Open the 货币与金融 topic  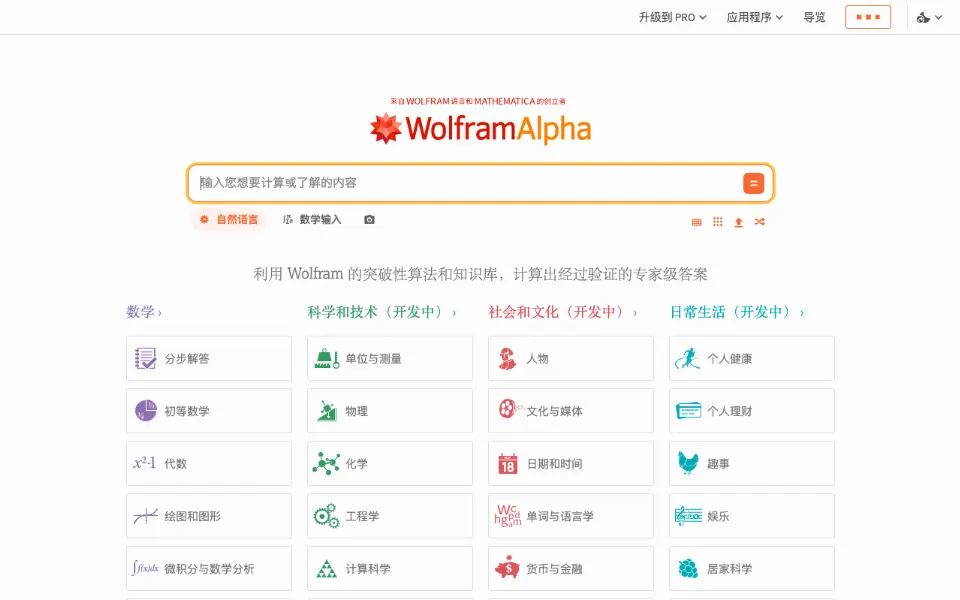pyautogui.click(x=571, y=569)
